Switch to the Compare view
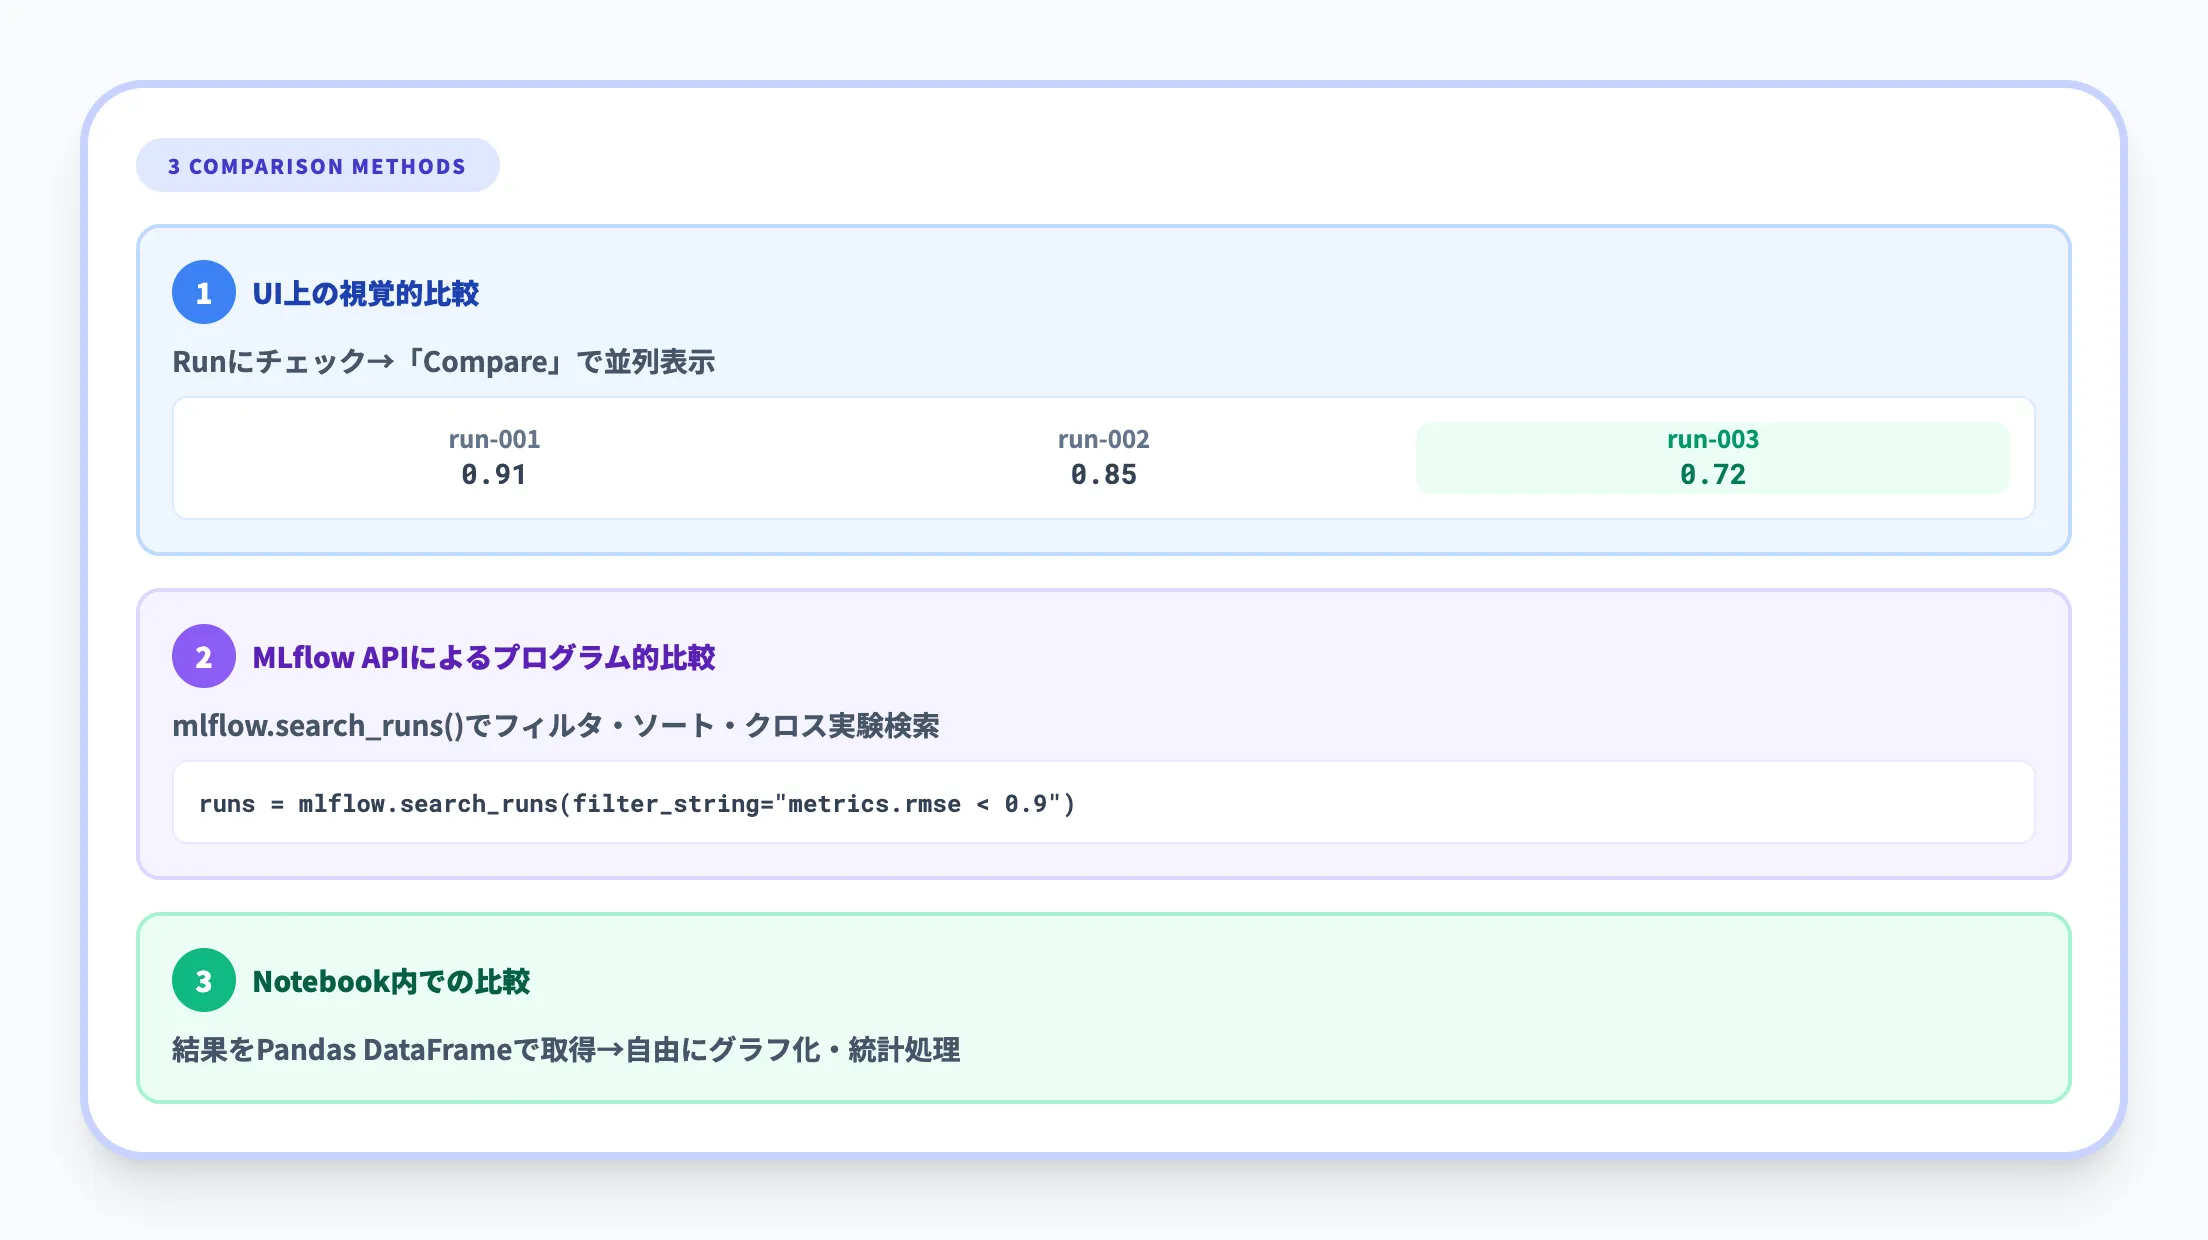This screenshot has height=1240, width=2208. 487,362
